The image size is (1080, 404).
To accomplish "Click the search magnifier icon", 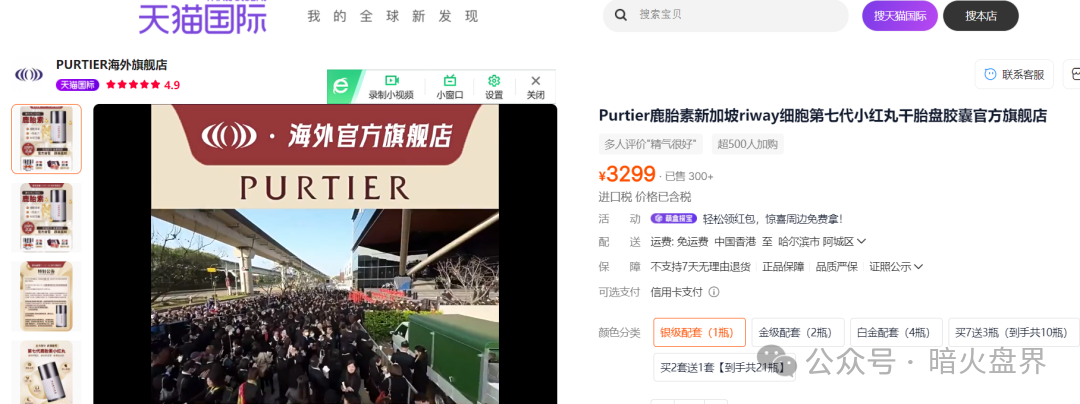I will pyautogui.click(x=621, y=15).
